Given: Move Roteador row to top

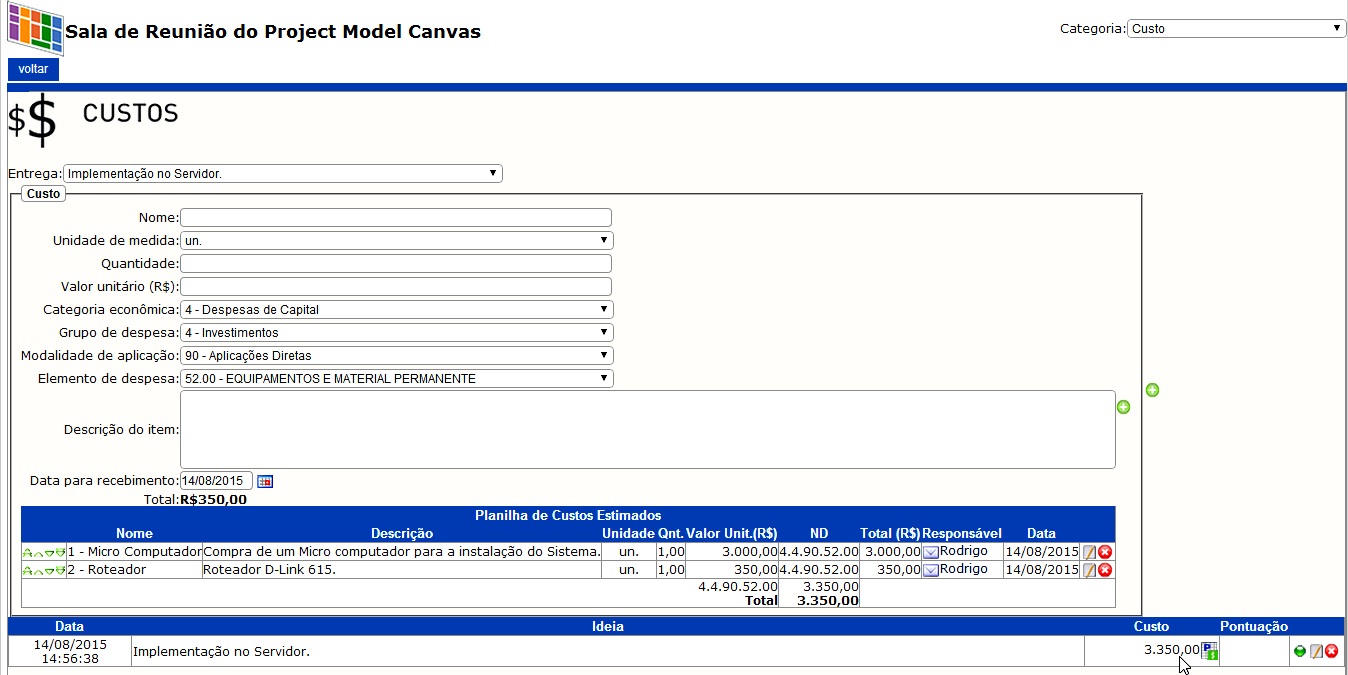Looking at the screenshot, I should [x=28, y=570].
